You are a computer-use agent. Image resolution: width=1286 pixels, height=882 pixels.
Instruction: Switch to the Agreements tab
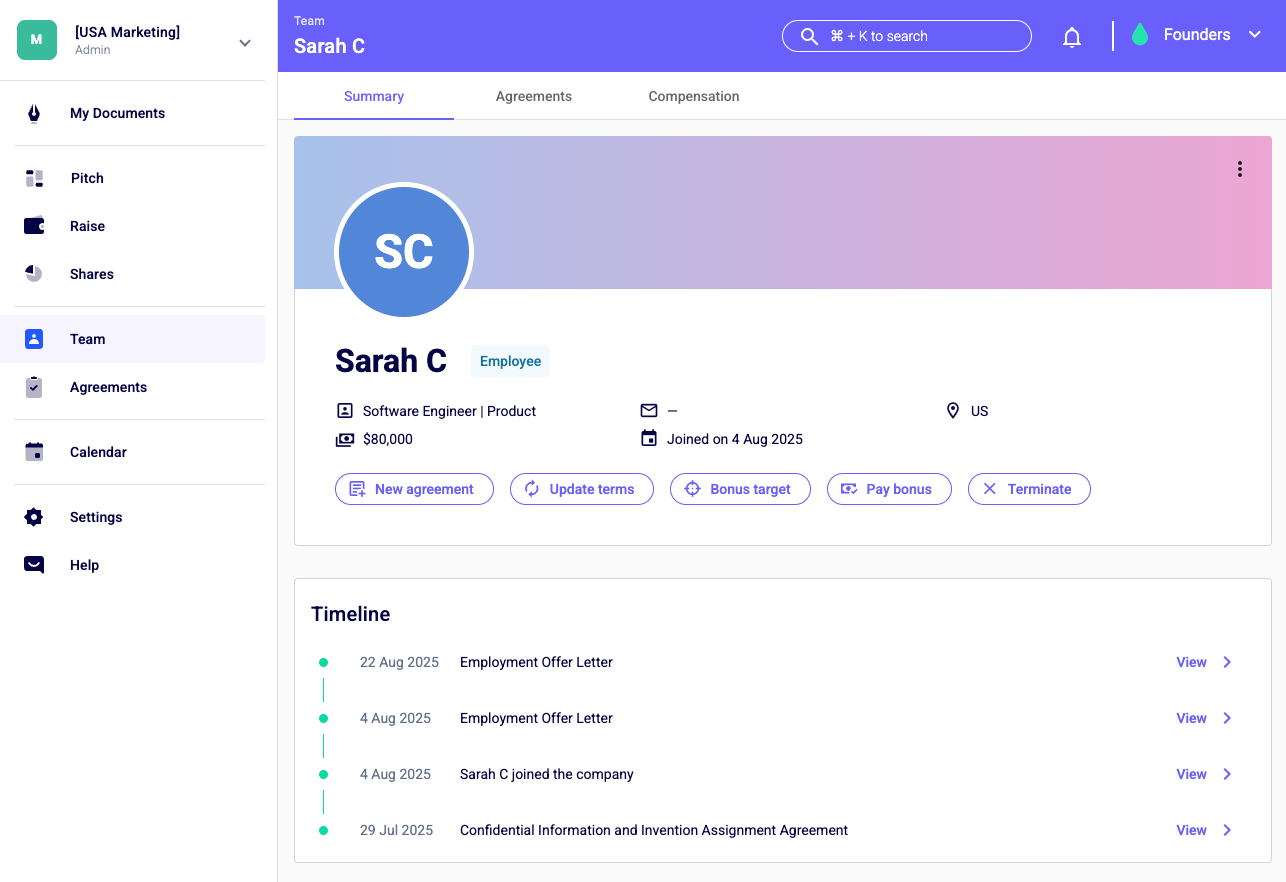coord(534,96)
